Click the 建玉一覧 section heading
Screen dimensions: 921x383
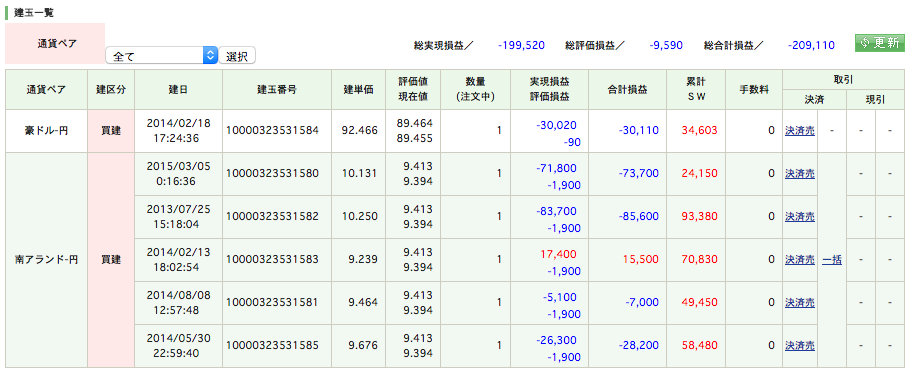click(x=33, y=12)
